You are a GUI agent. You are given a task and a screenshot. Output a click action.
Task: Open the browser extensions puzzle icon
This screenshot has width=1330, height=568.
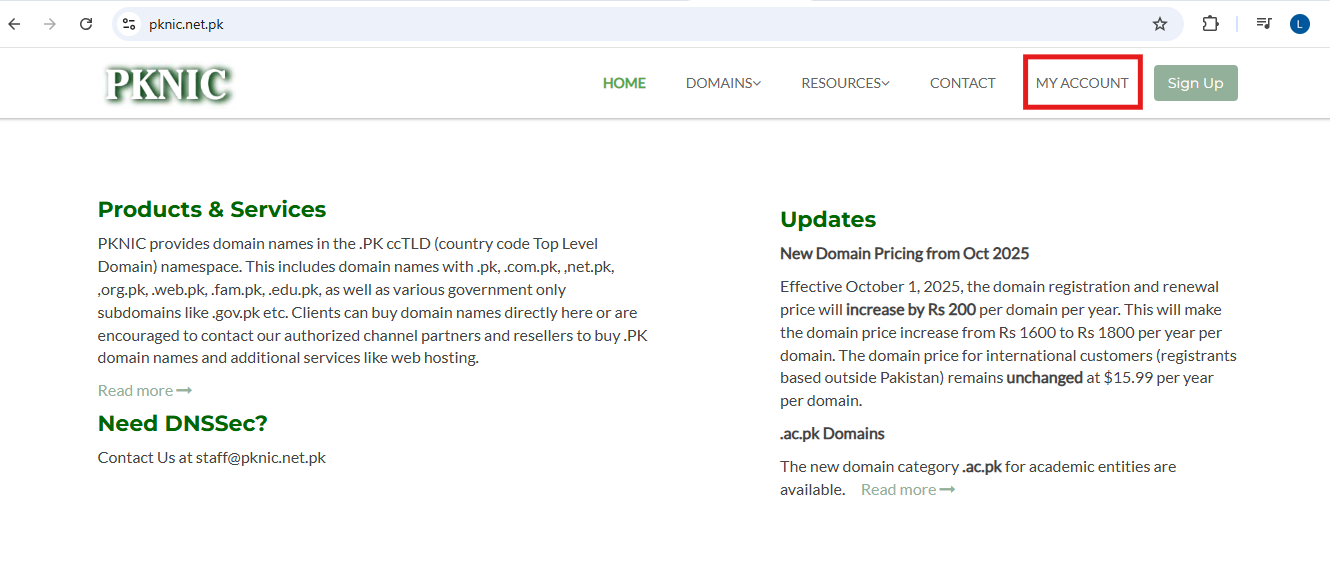point(1210,24)
